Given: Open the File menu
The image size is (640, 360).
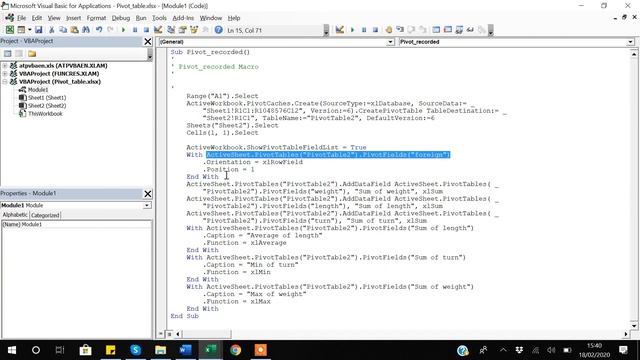Looking at the screenshot, I should click(21, 18).
